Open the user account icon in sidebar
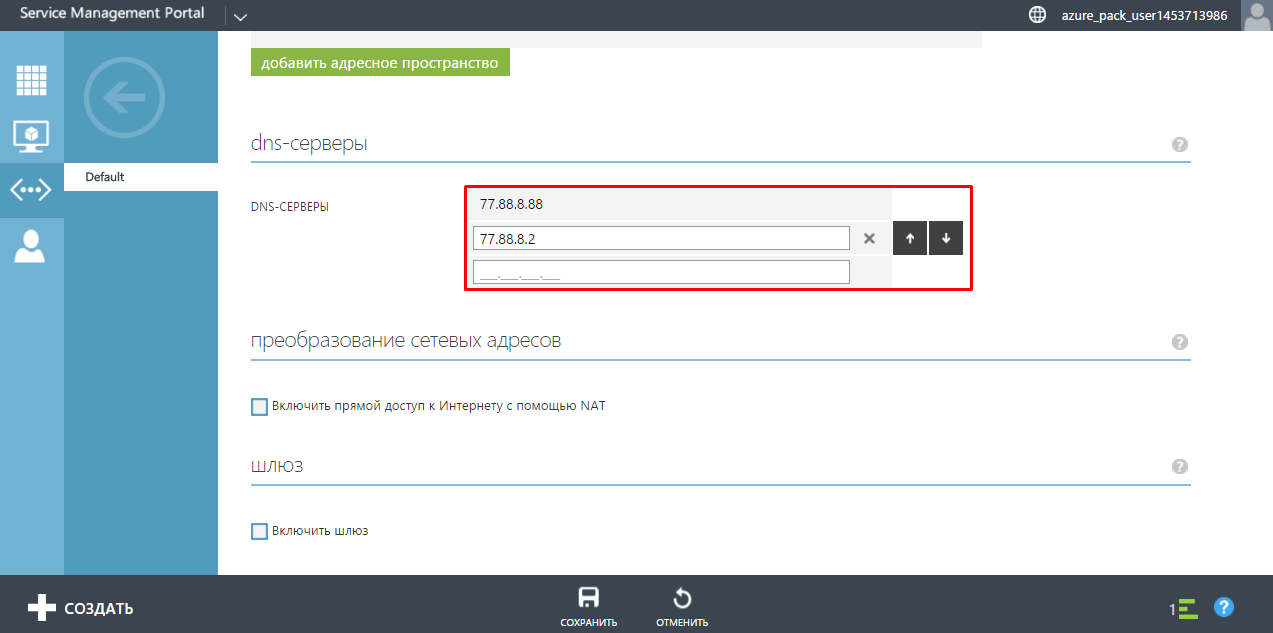 point(31,246)
